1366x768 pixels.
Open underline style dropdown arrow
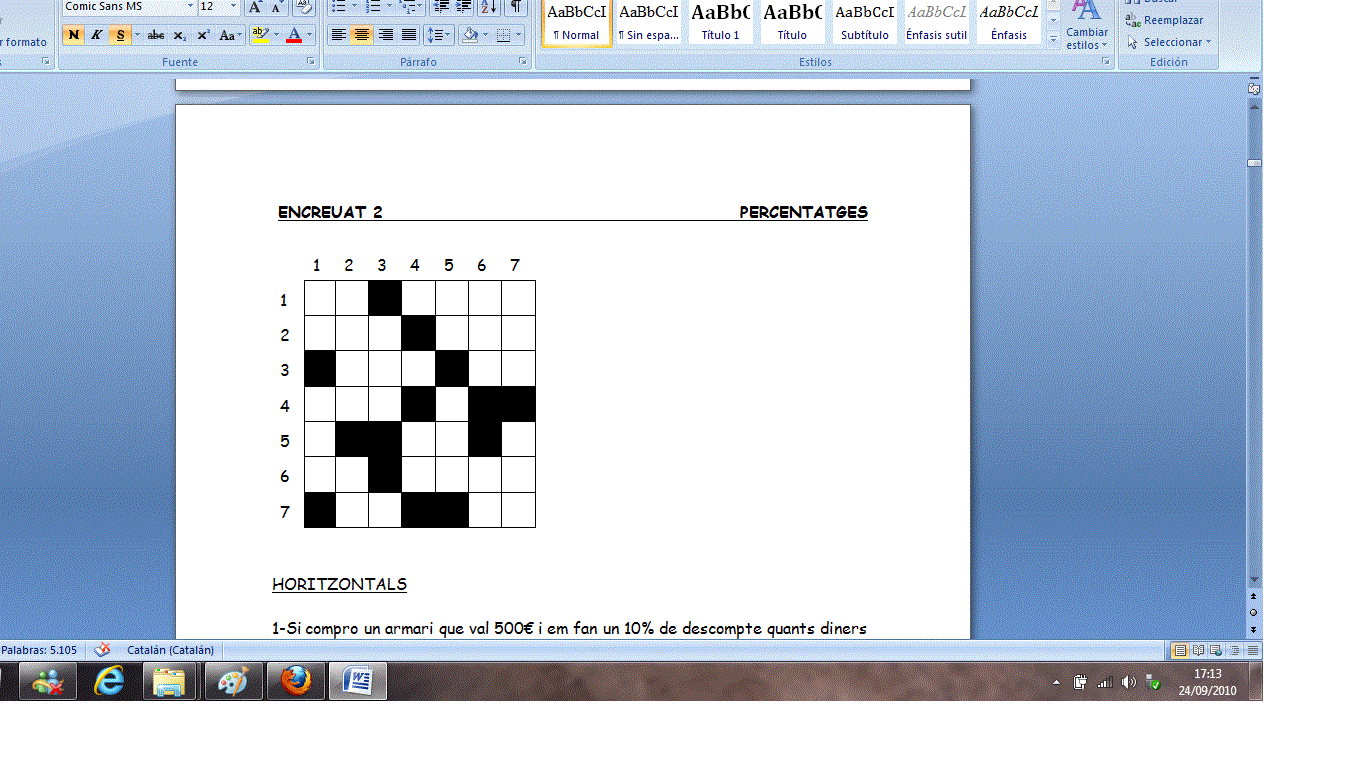click(137, 35)
